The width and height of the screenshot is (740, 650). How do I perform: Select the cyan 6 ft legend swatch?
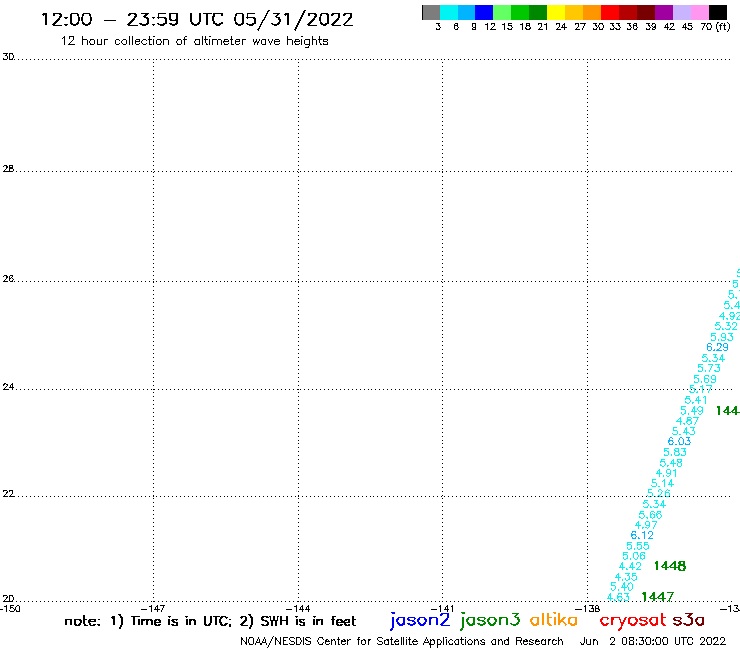point(449,13)
